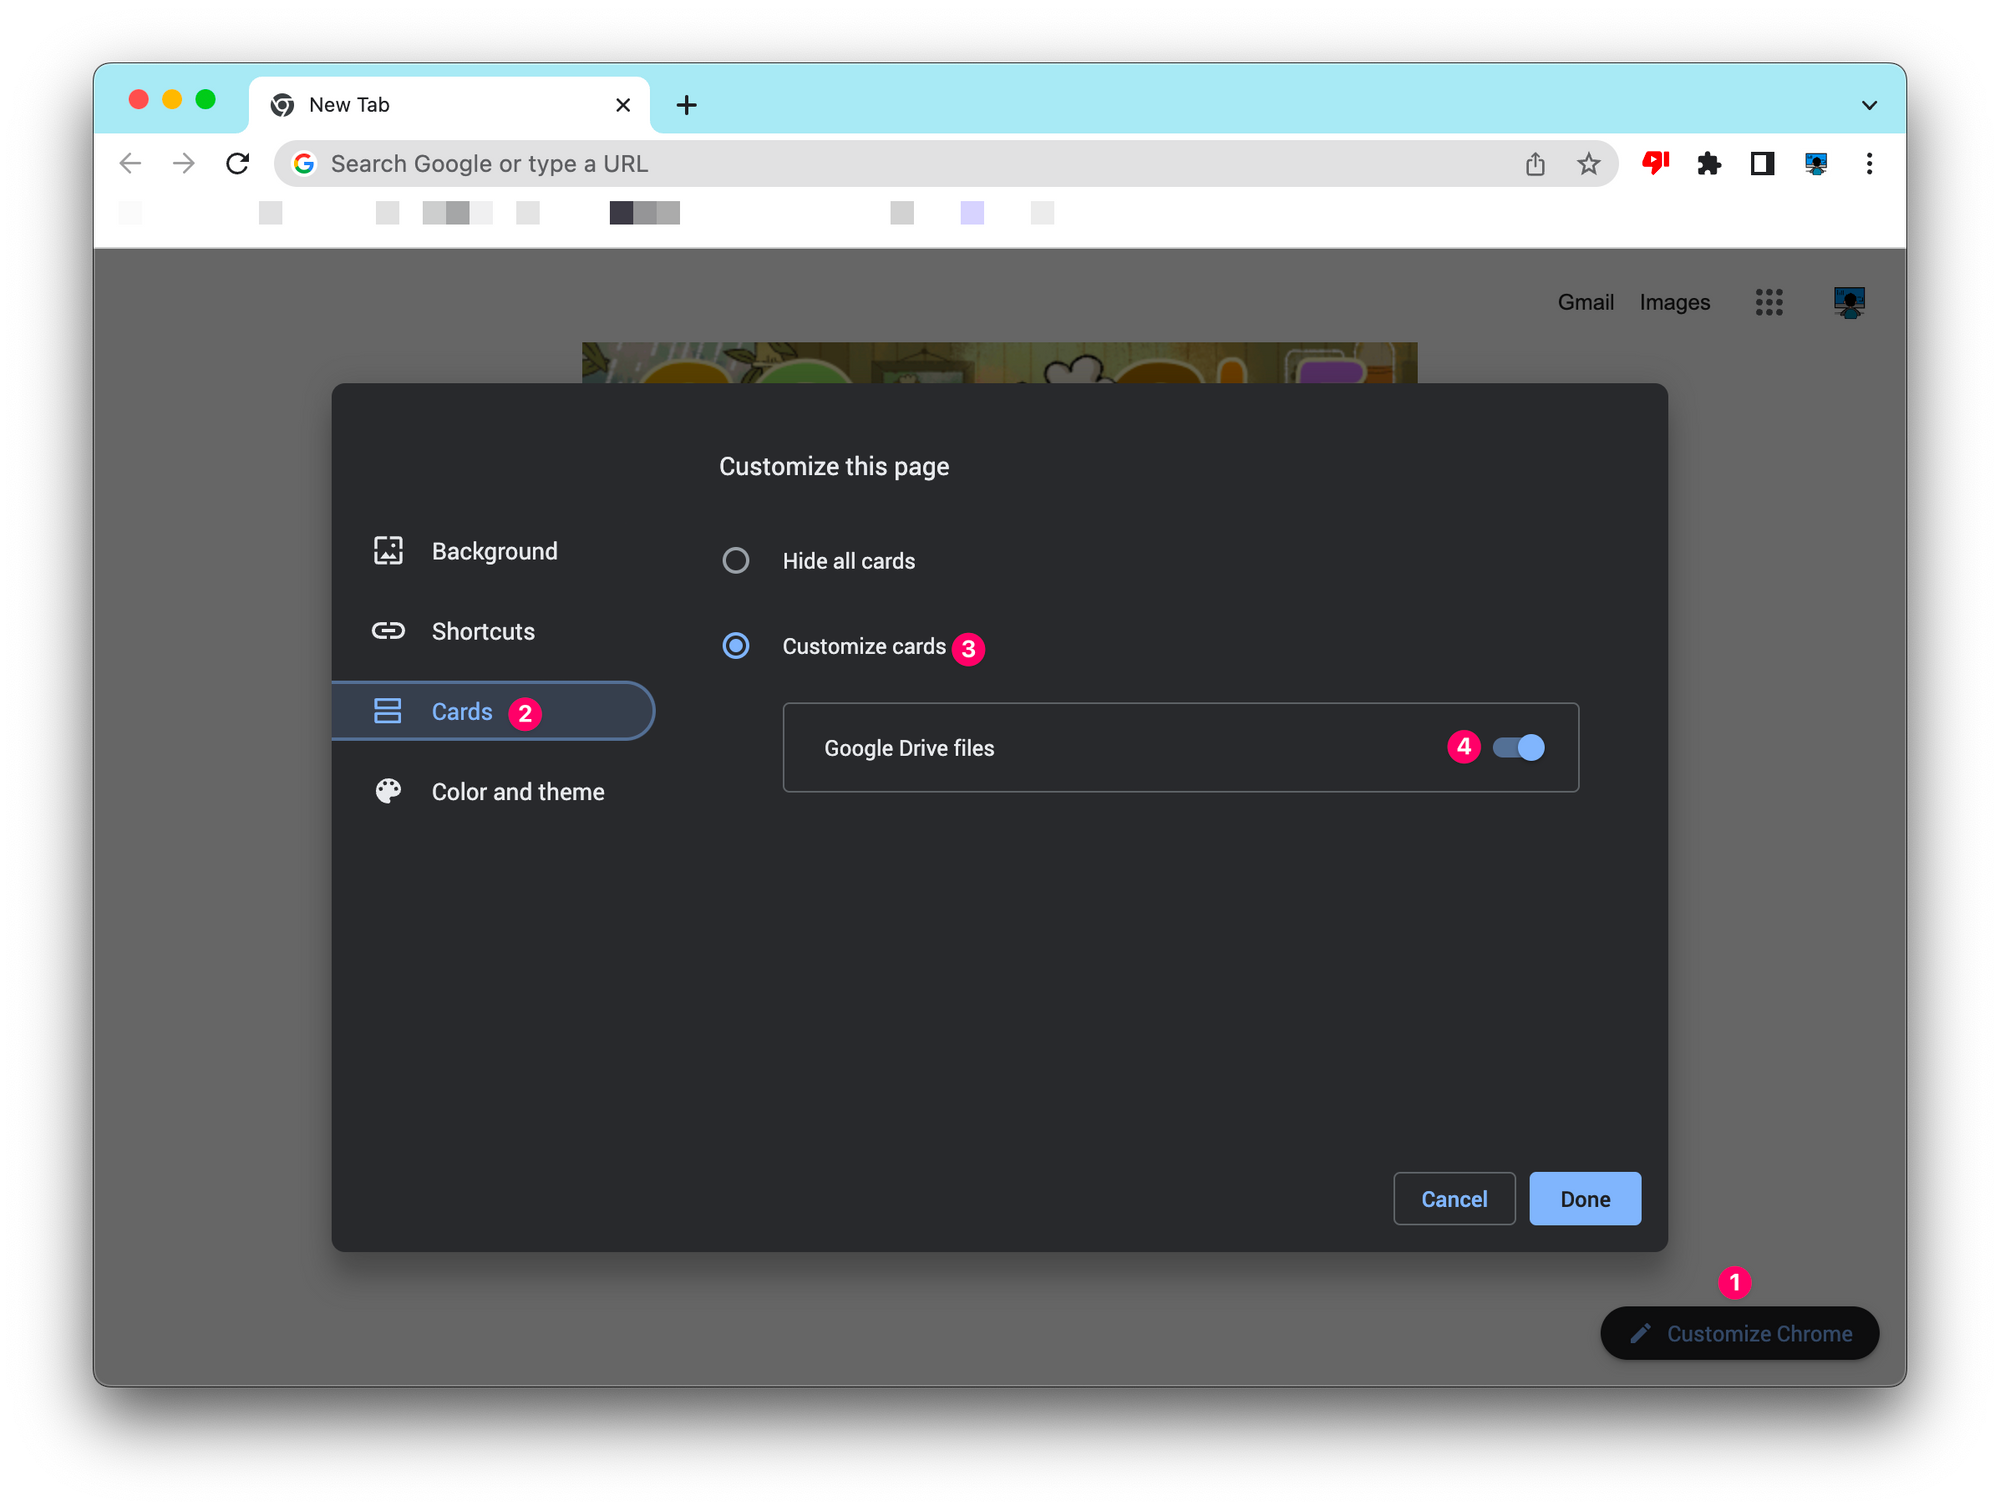
Task: Open a new tab with plus
Action: pos(686,105)
